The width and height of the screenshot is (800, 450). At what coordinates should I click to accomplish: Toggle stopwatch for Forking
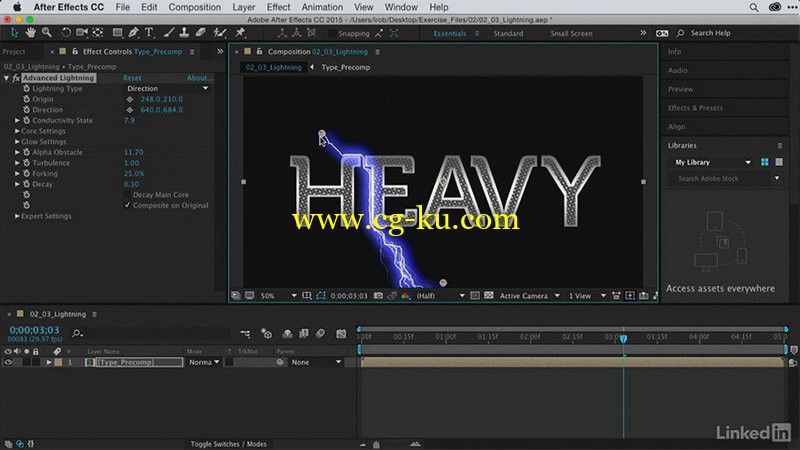click(x=27, y=173)
